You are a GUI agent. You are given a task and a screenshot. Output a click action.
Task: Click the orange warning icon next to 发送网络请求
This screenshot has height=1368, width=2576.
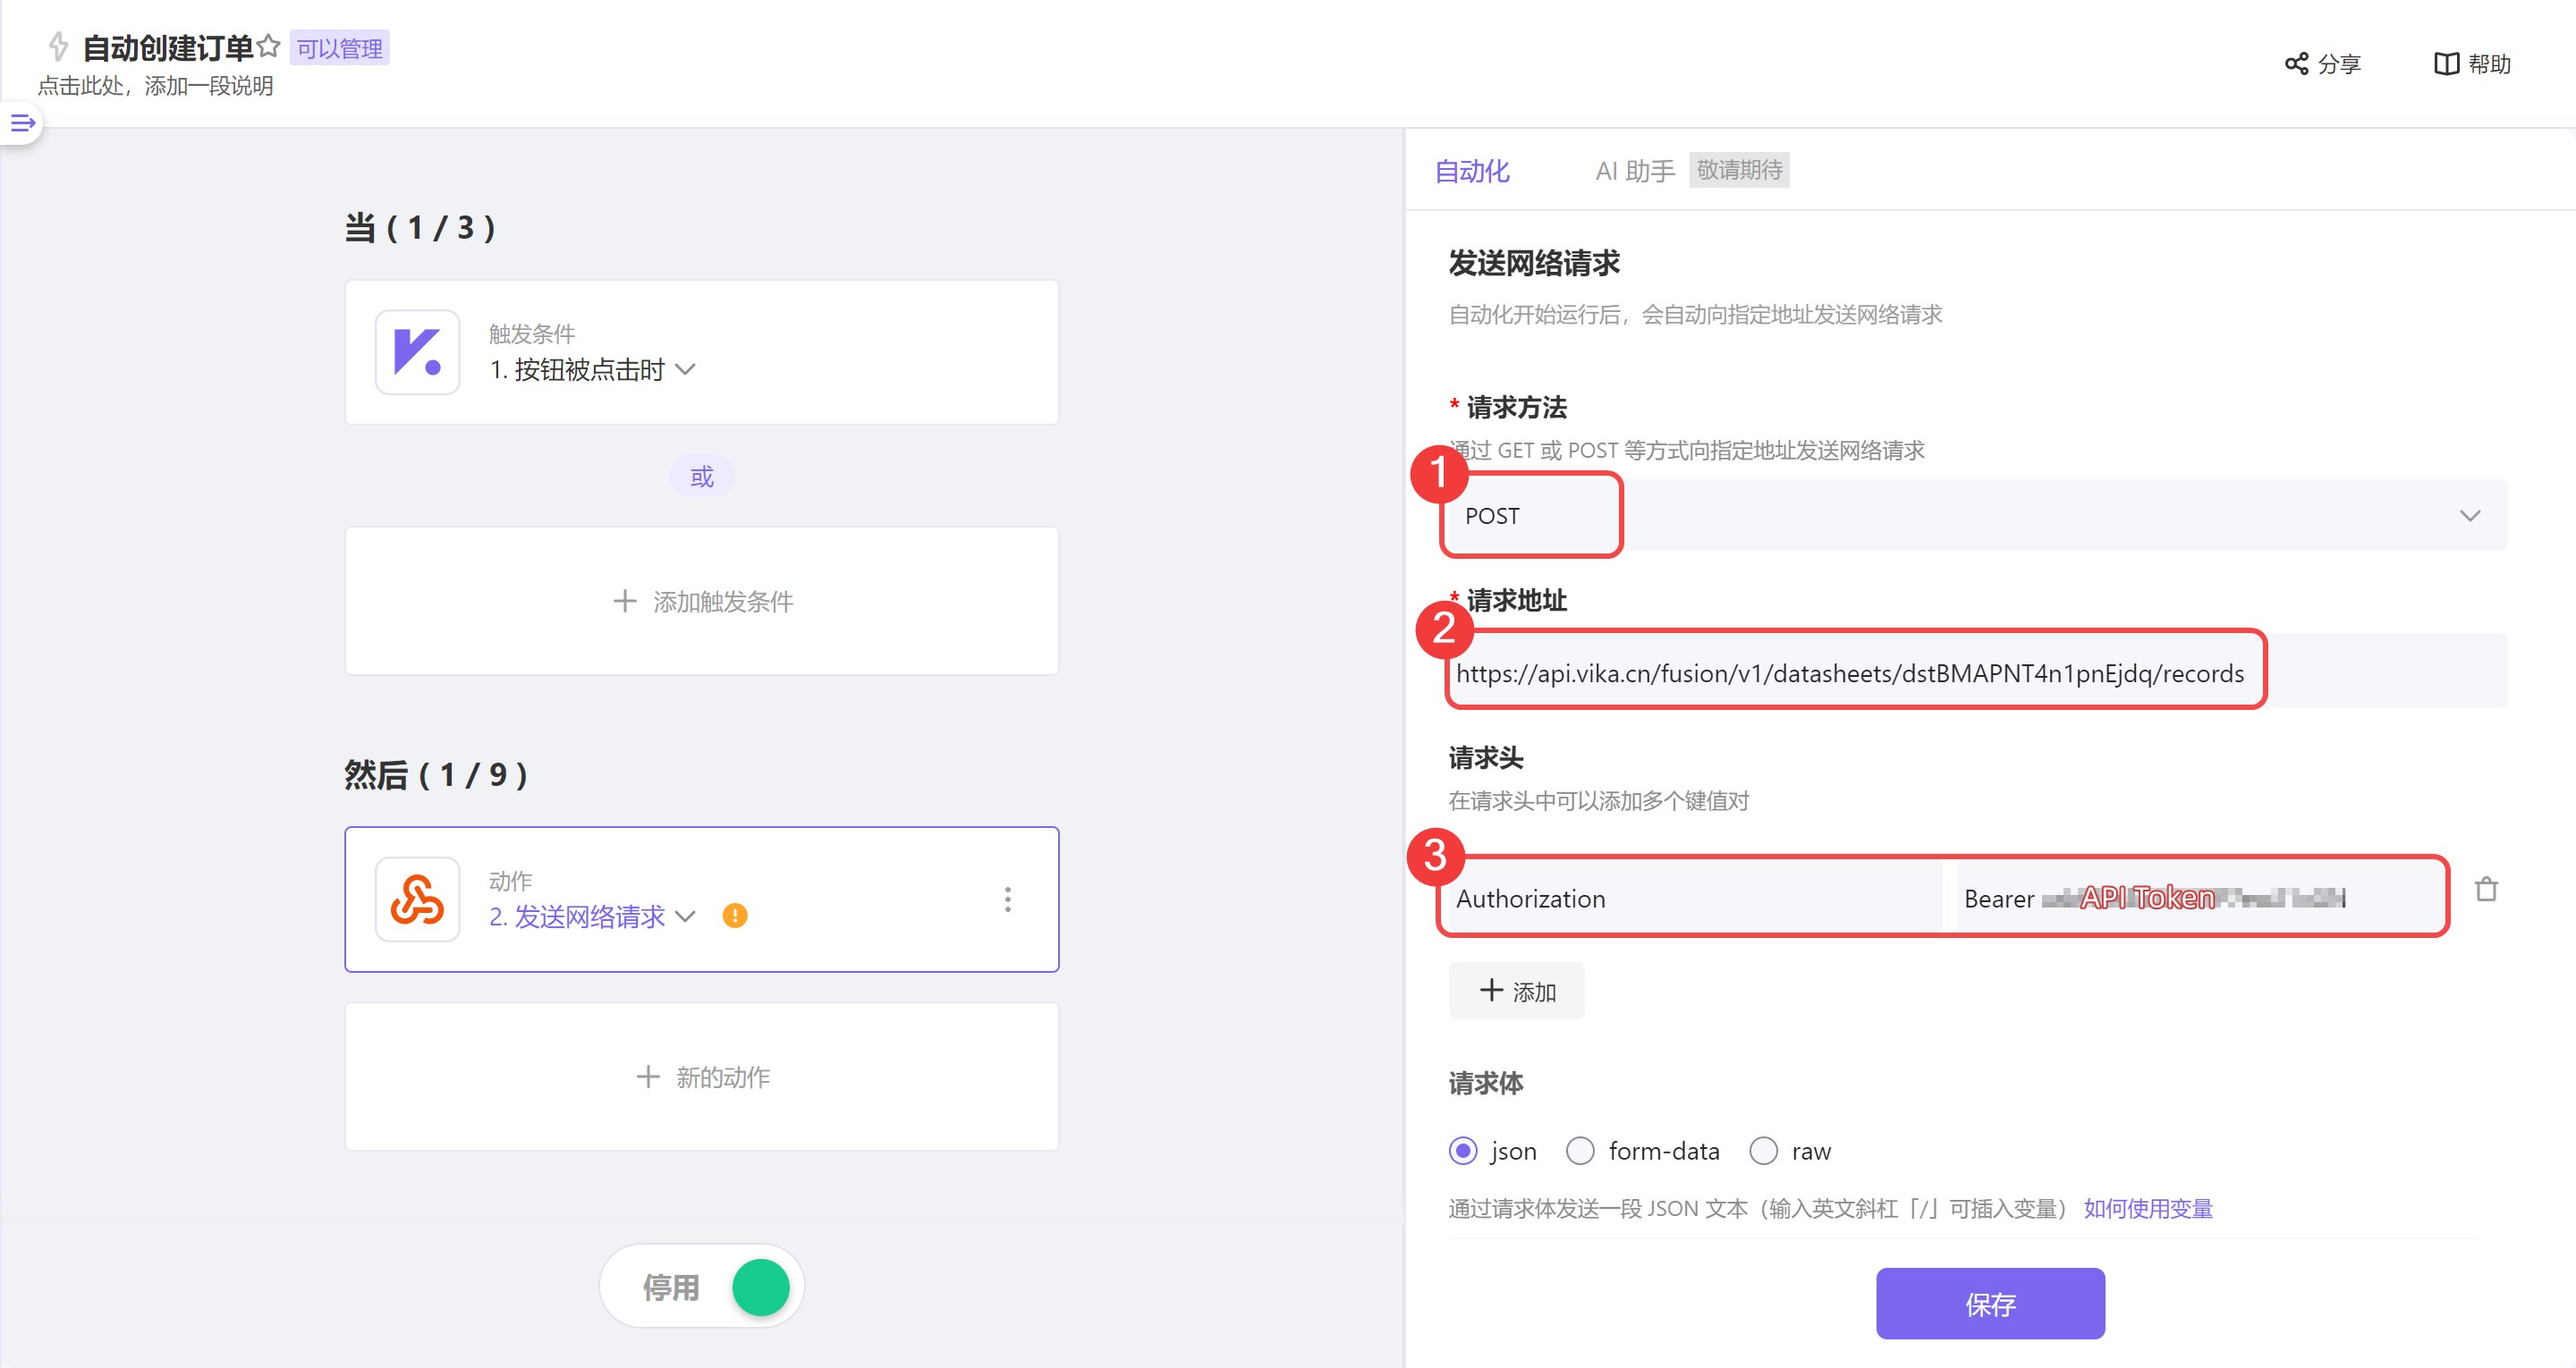coord(737,915)
